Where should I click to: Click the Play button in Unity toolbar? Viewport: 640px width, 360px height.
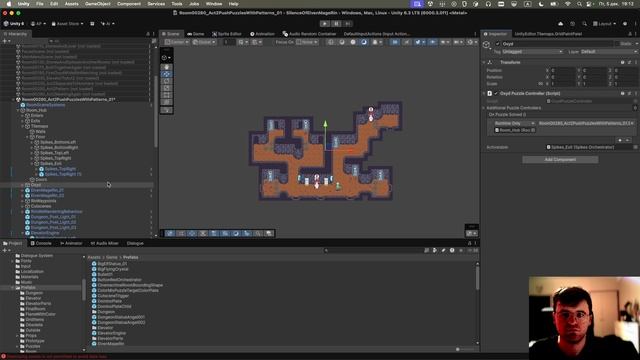tap(325, 24)
